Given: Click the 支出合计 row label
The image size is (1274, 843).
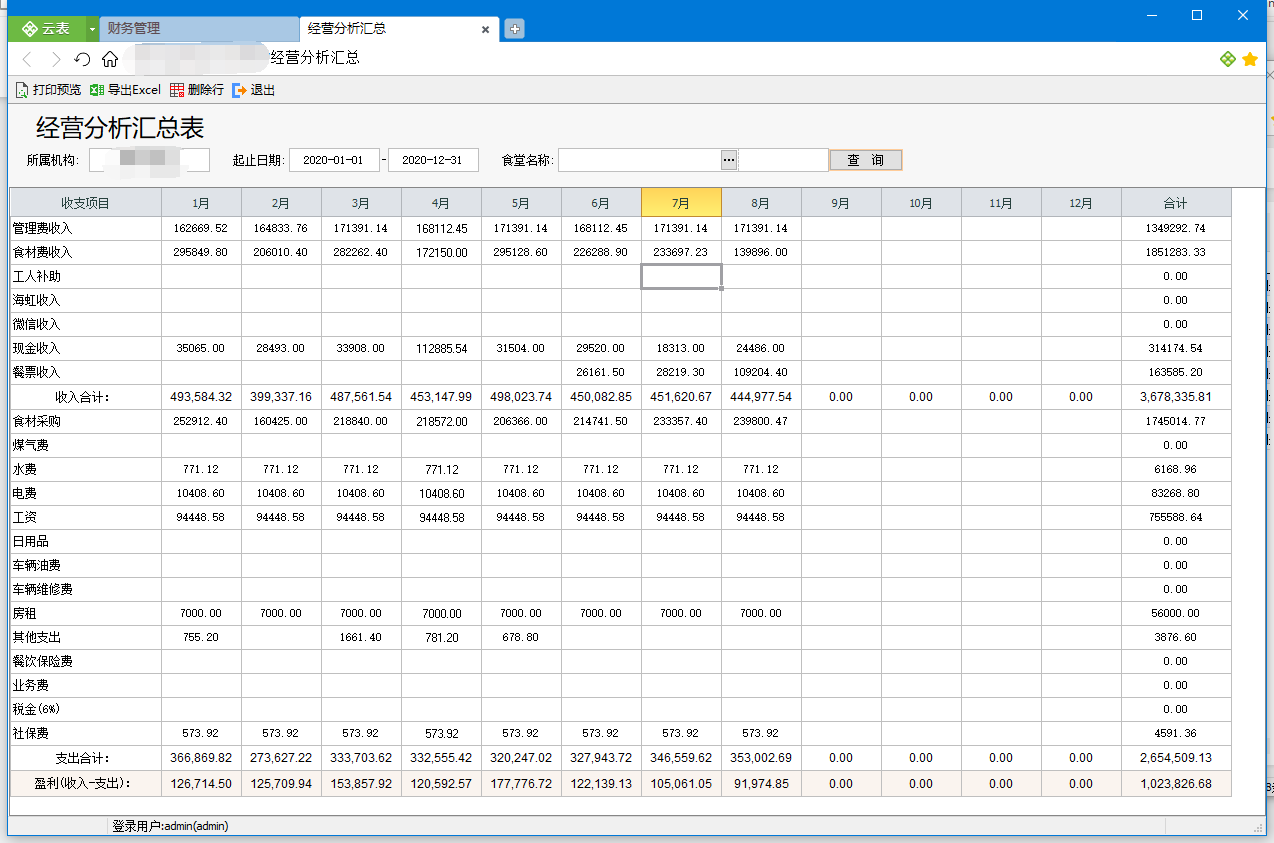Looking at the screenshot, I should coord(82,758).
